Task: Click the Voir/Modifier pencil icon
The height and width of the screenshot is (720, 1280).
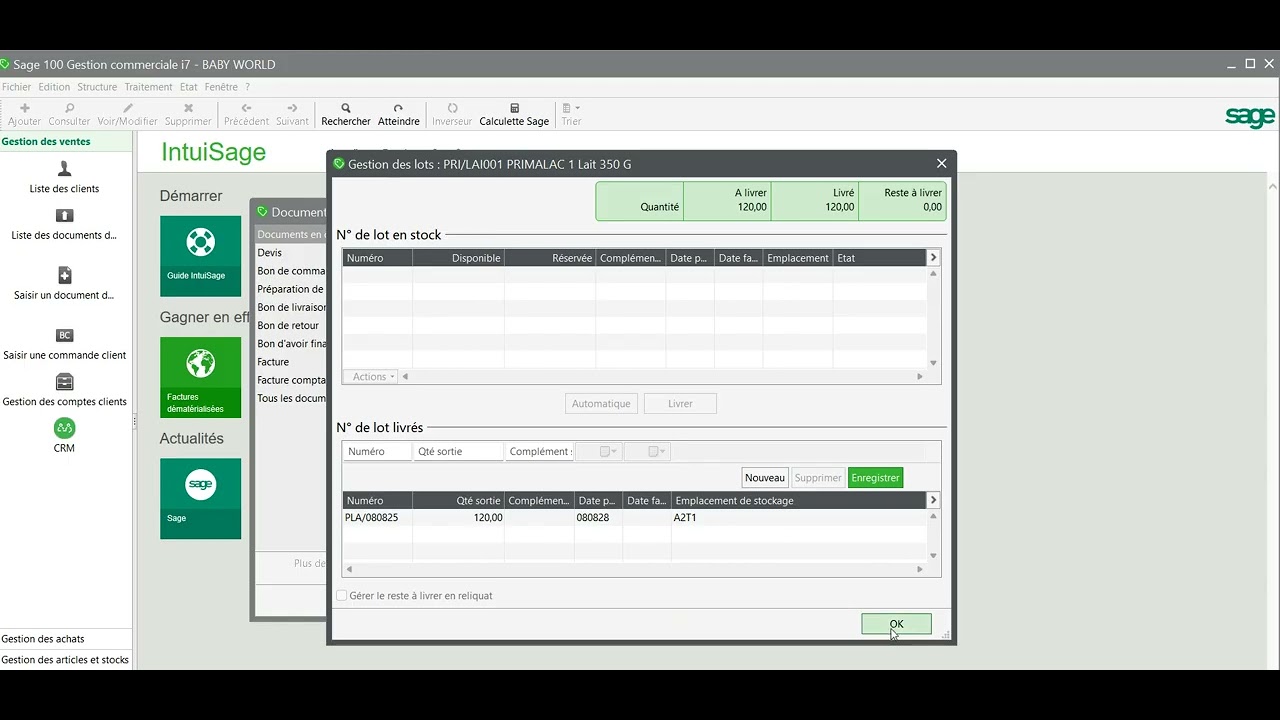Action: [x=127, y=108]
